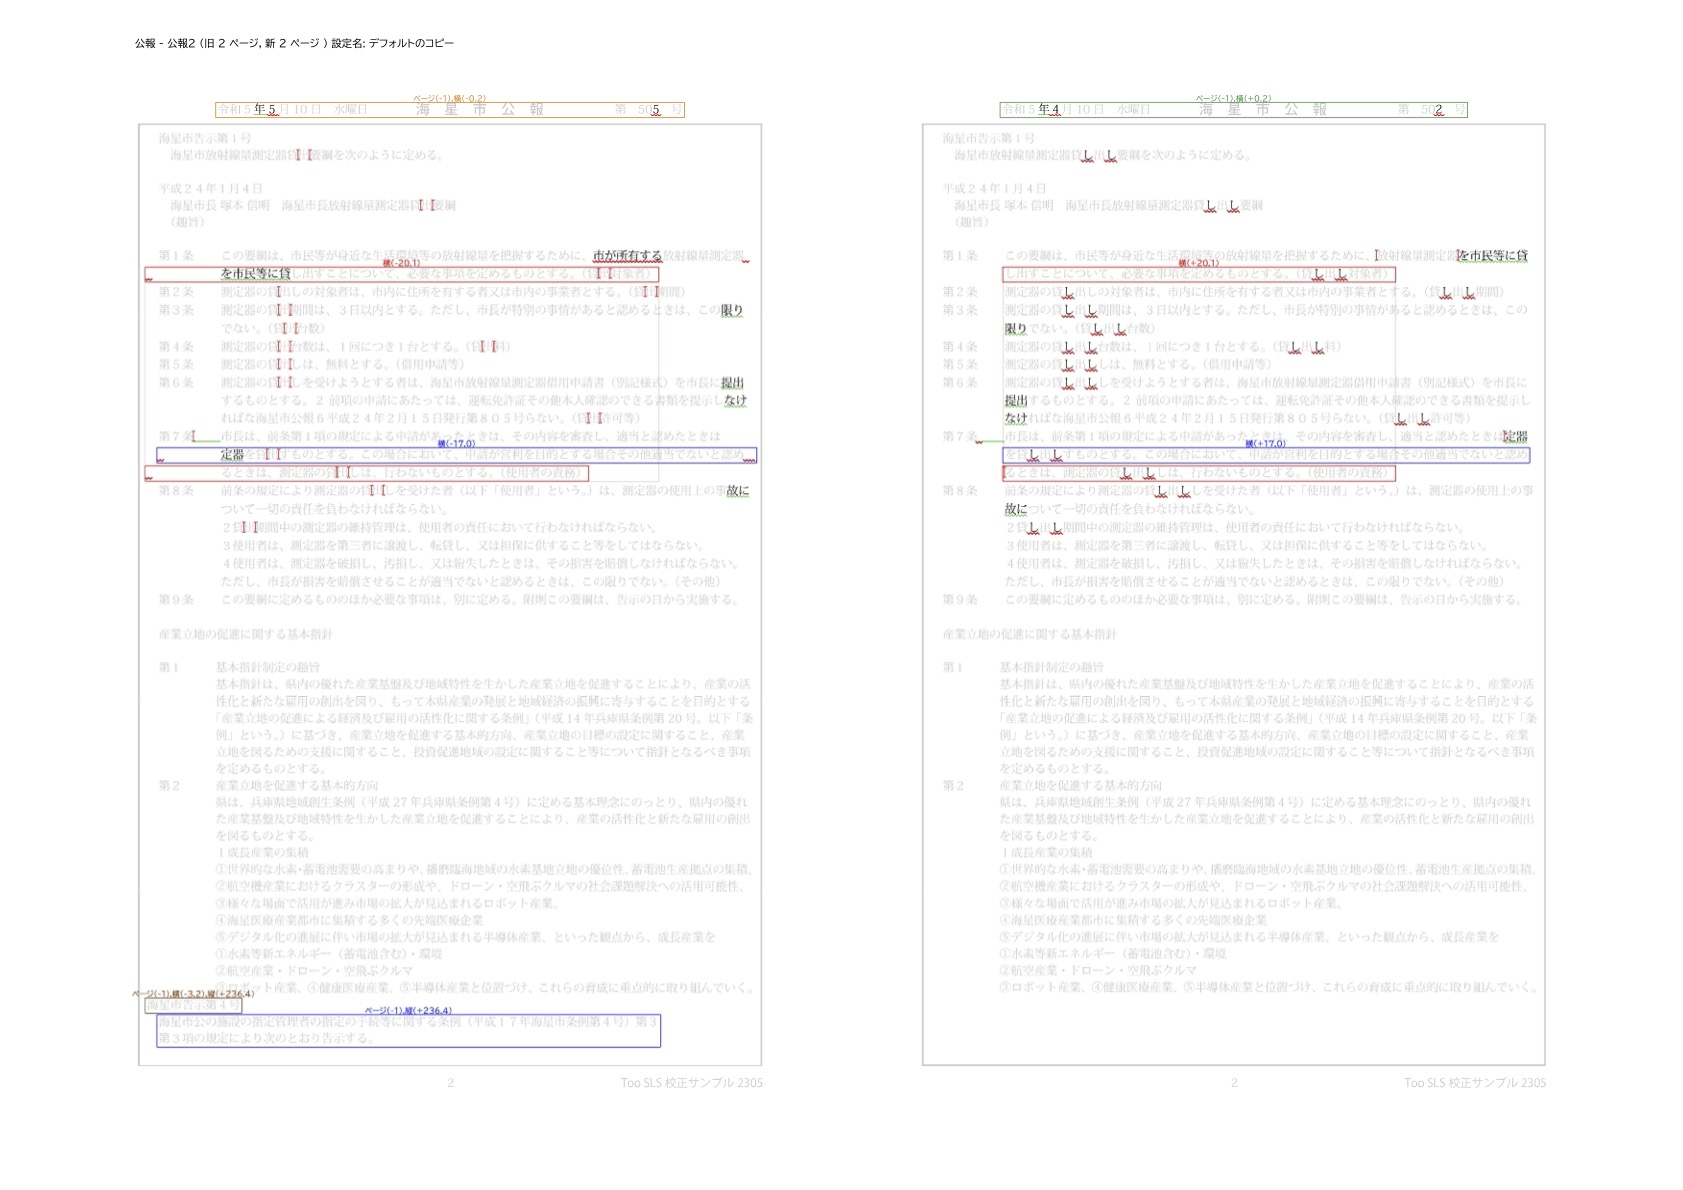The width and height of the screenshot is (1683, 1190).
Task: Click right page Too SLS 校正サンプル footer
Action: 1474,1083
